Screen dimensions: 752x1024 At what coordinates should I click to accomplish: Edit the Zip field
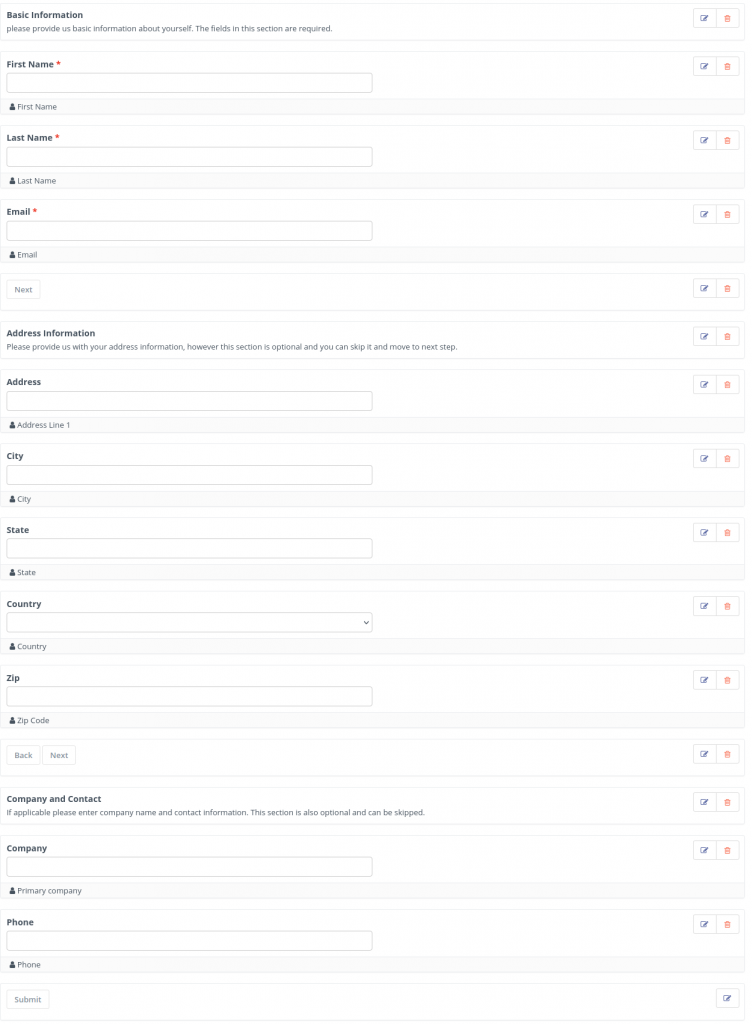click(704, 680)
